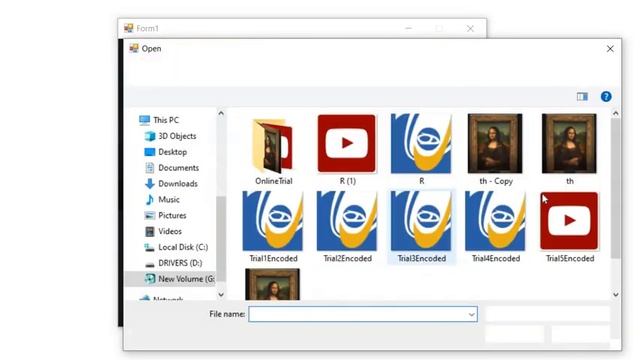
Task: Click the This PC computer icon
Action: [x=144, y=120]
